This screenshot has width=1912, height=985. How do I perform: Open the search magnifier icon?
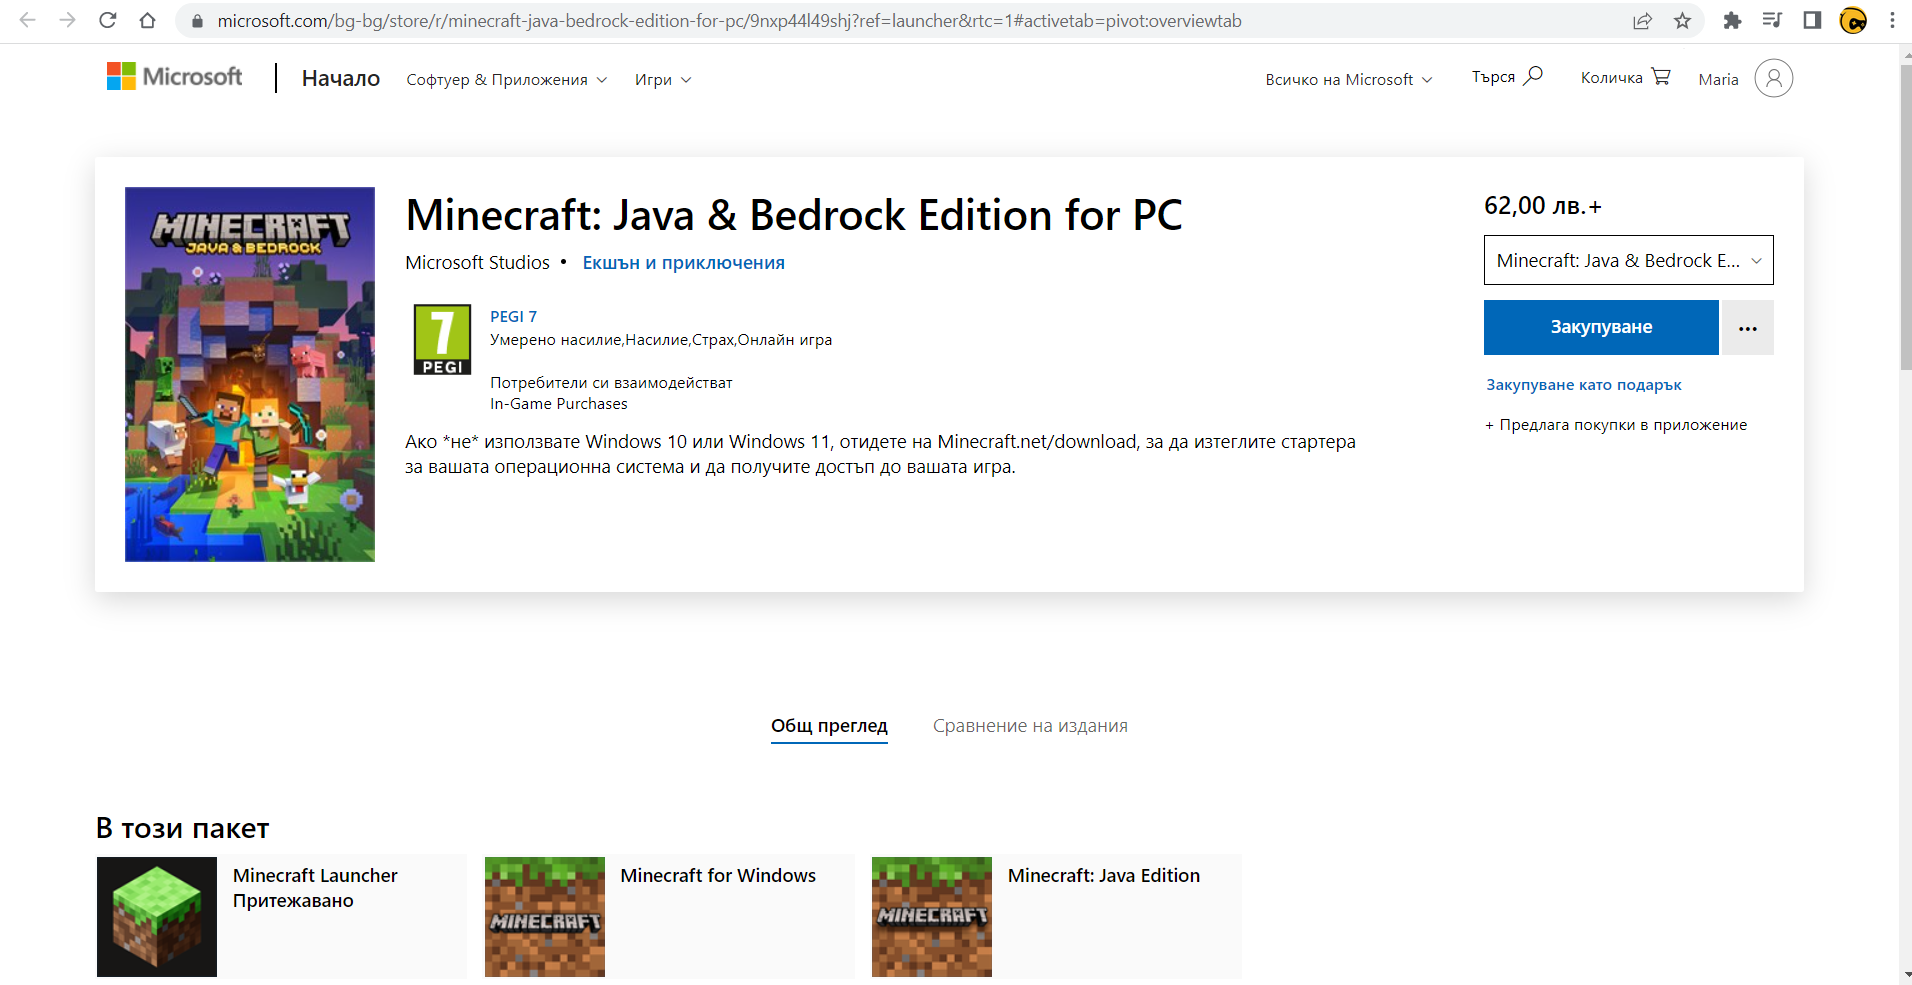coord(1533,76)
